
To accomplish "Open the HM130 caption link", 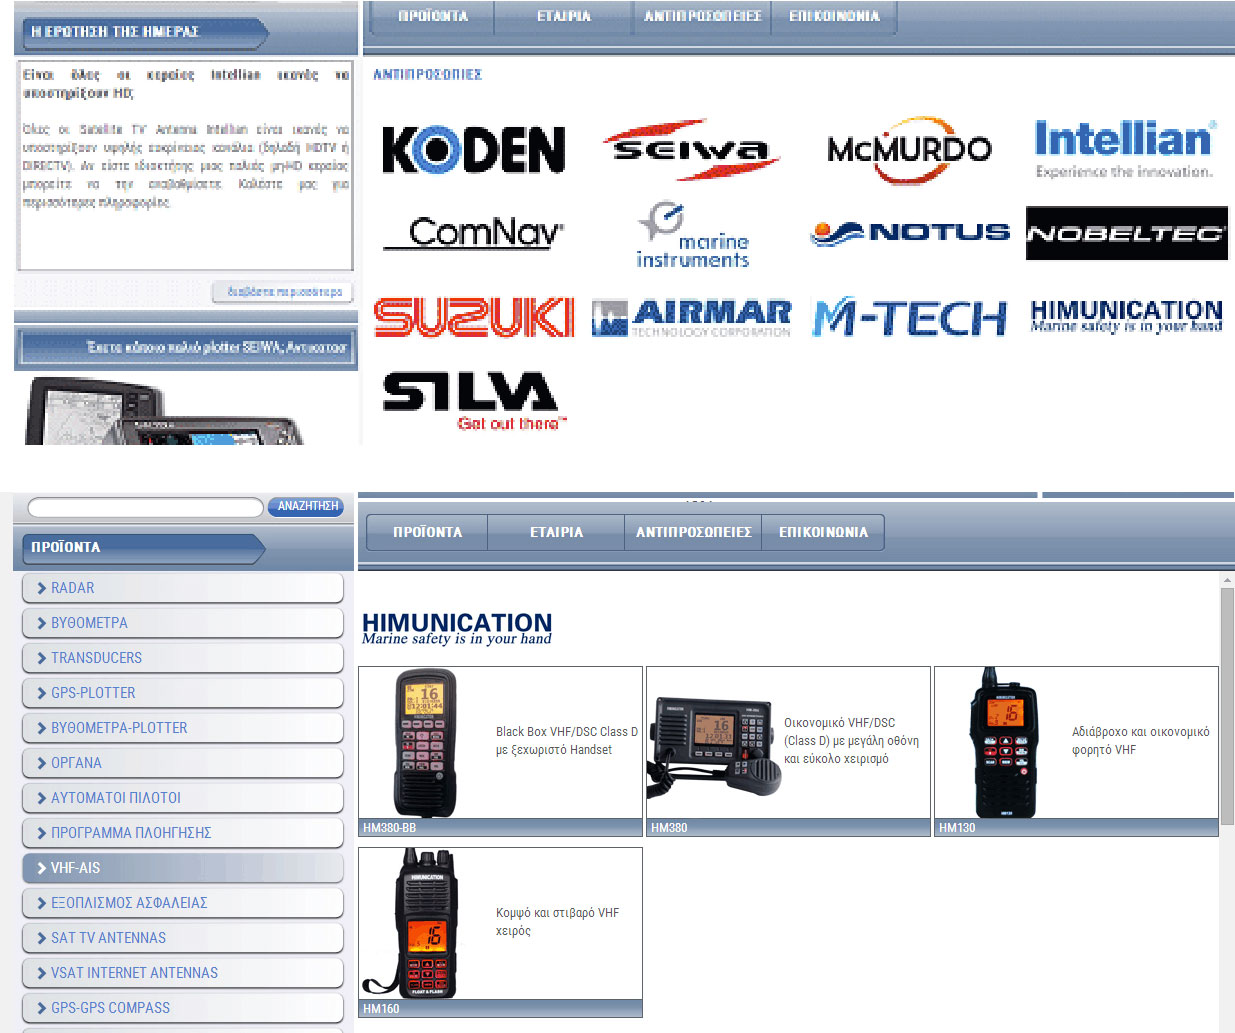I will click(1076, 828).
